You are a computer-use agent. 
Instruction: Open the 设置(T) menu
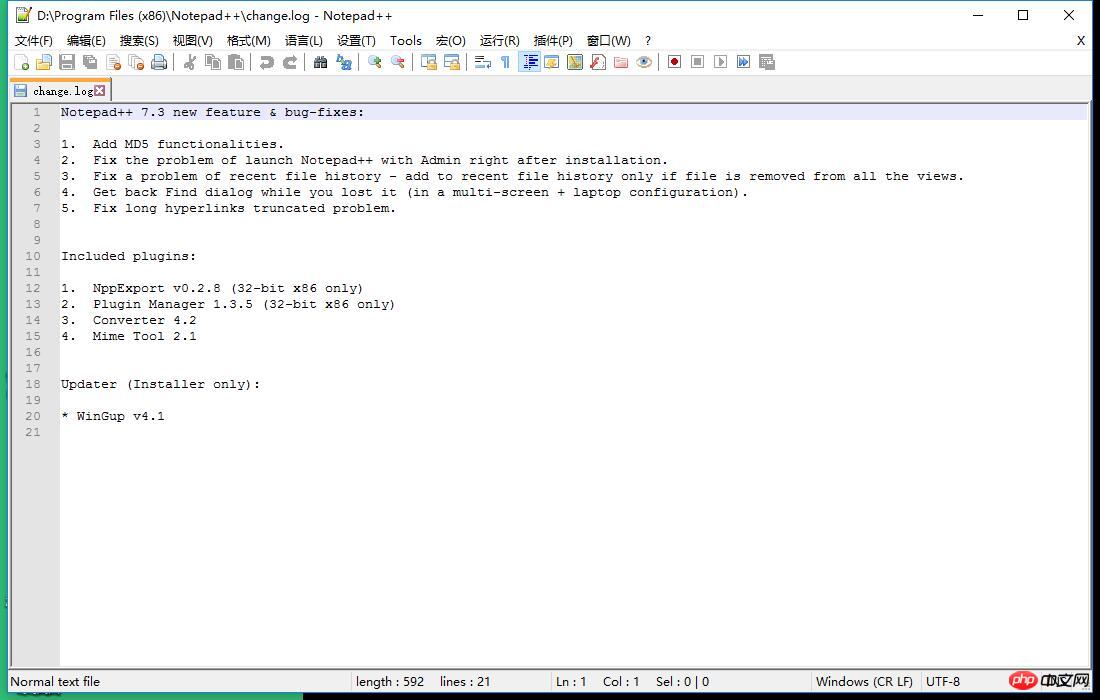(356, 41)
